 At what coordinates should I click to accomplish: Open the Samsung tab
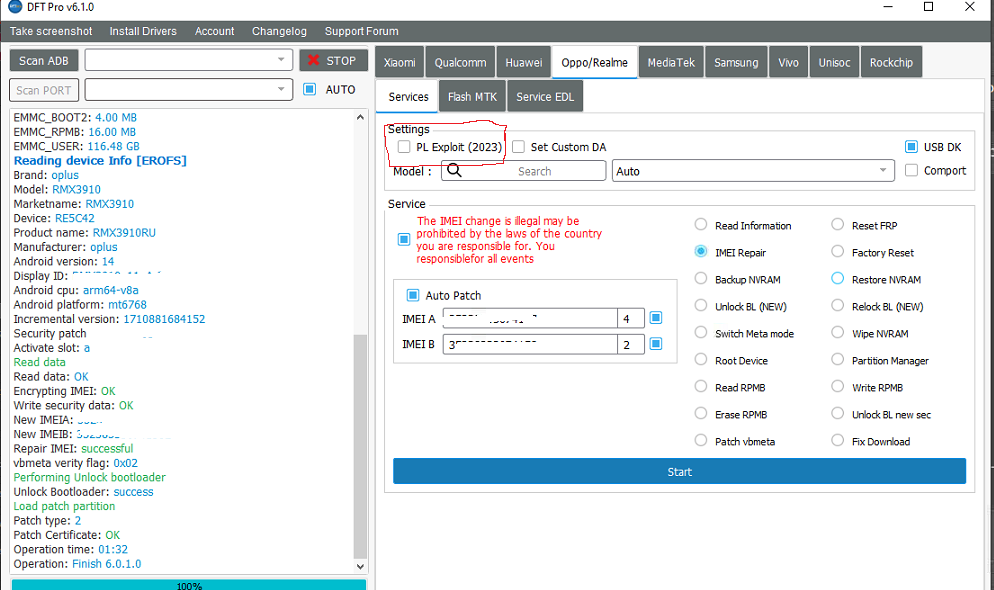[736, 62]
